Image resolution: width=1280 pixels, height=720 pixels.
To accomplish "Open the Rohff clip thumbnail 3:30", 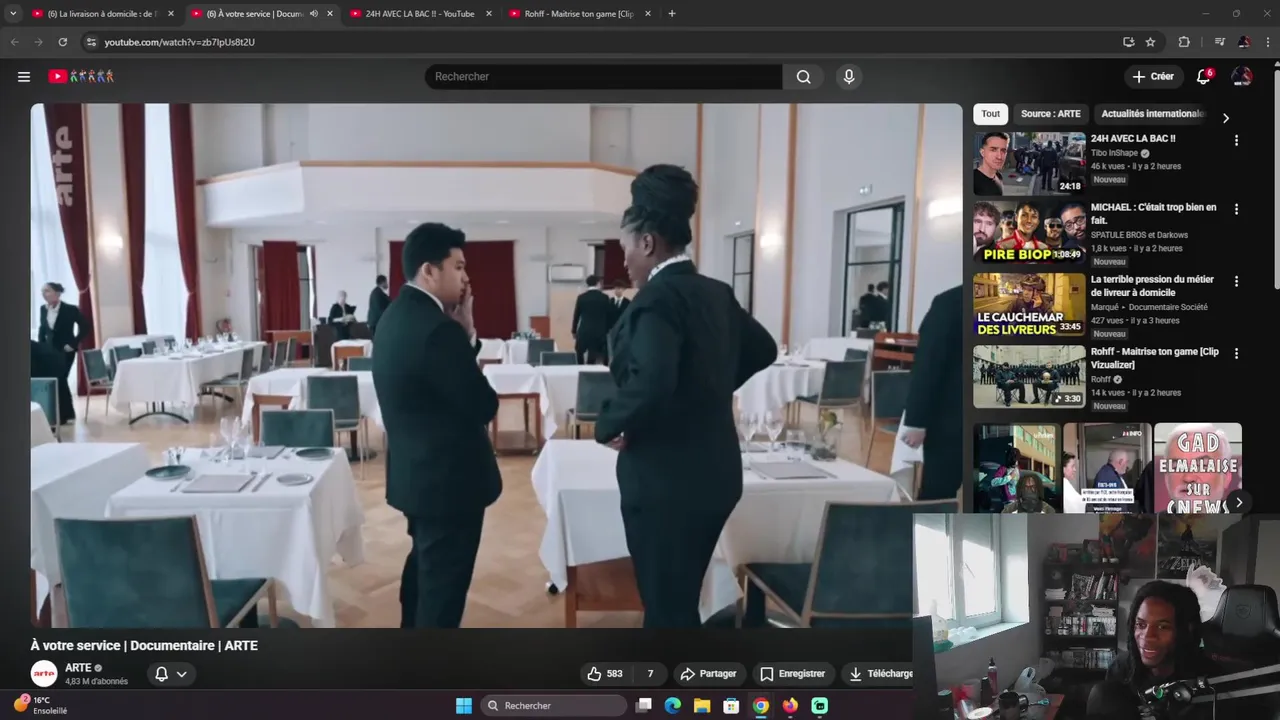I will pyautogui.click(x=1029, y=377).
